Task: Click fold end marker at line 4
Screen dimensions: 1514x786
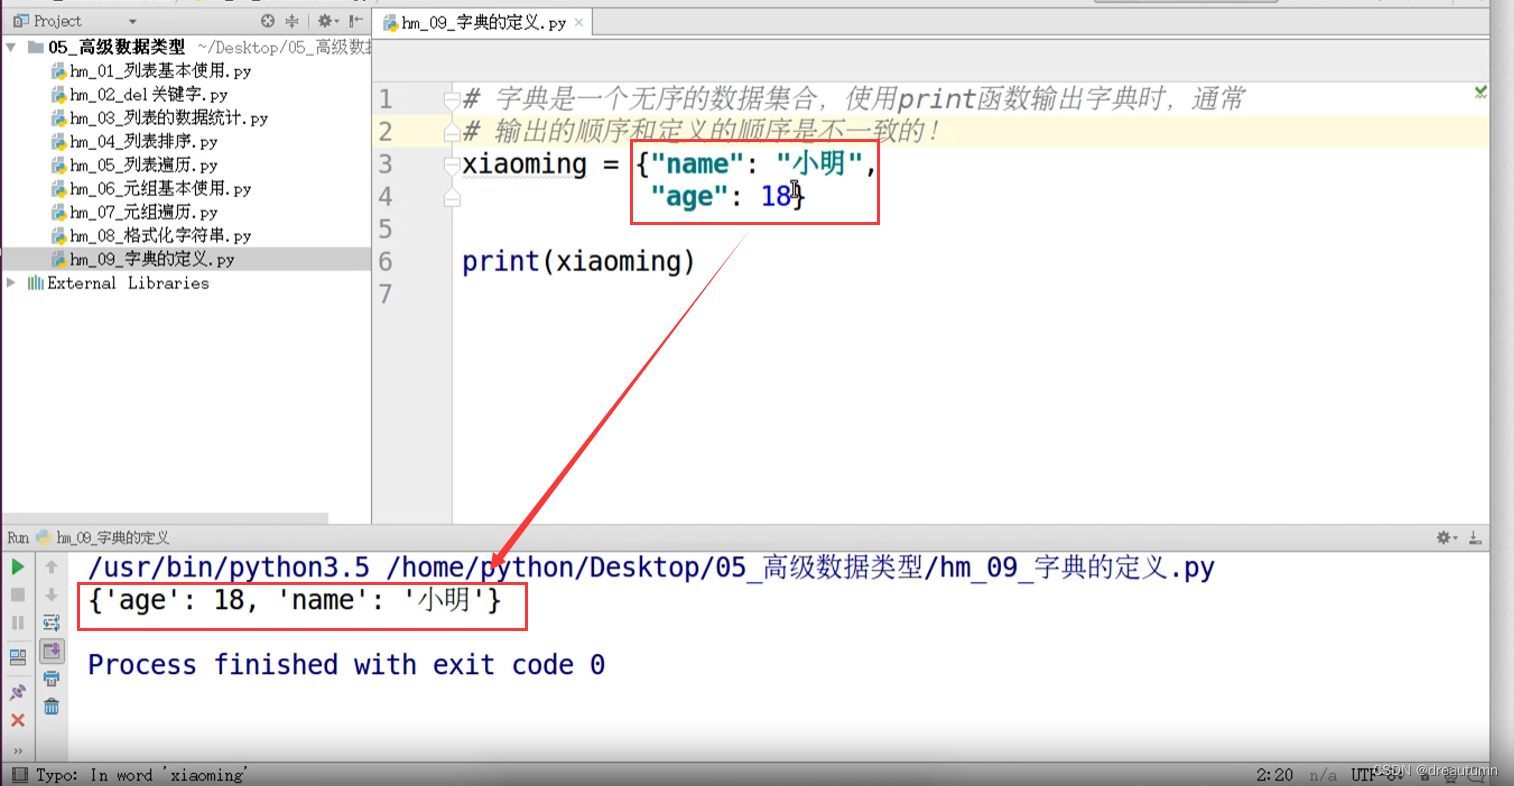Action: pyautogui.click(x=452, y=198)
